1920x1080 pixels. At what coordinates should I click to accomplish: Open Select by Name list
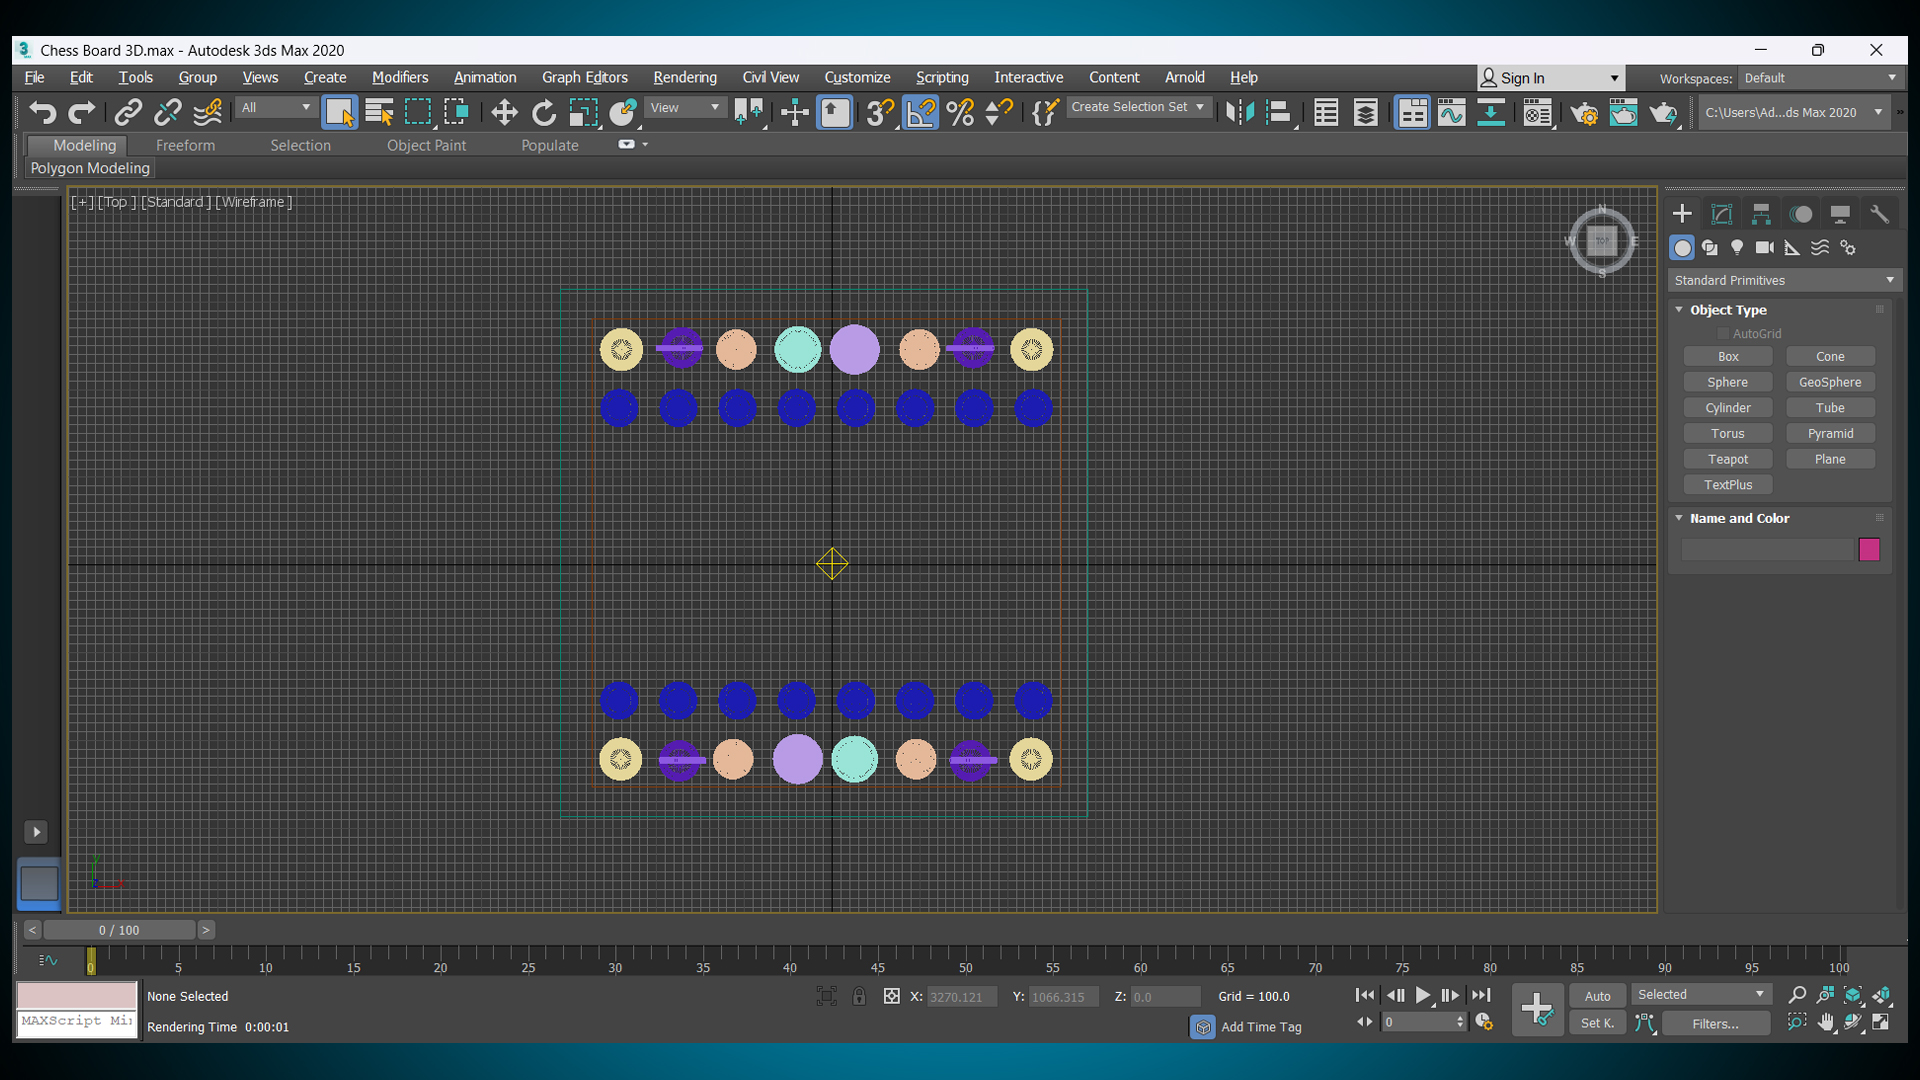379,112
